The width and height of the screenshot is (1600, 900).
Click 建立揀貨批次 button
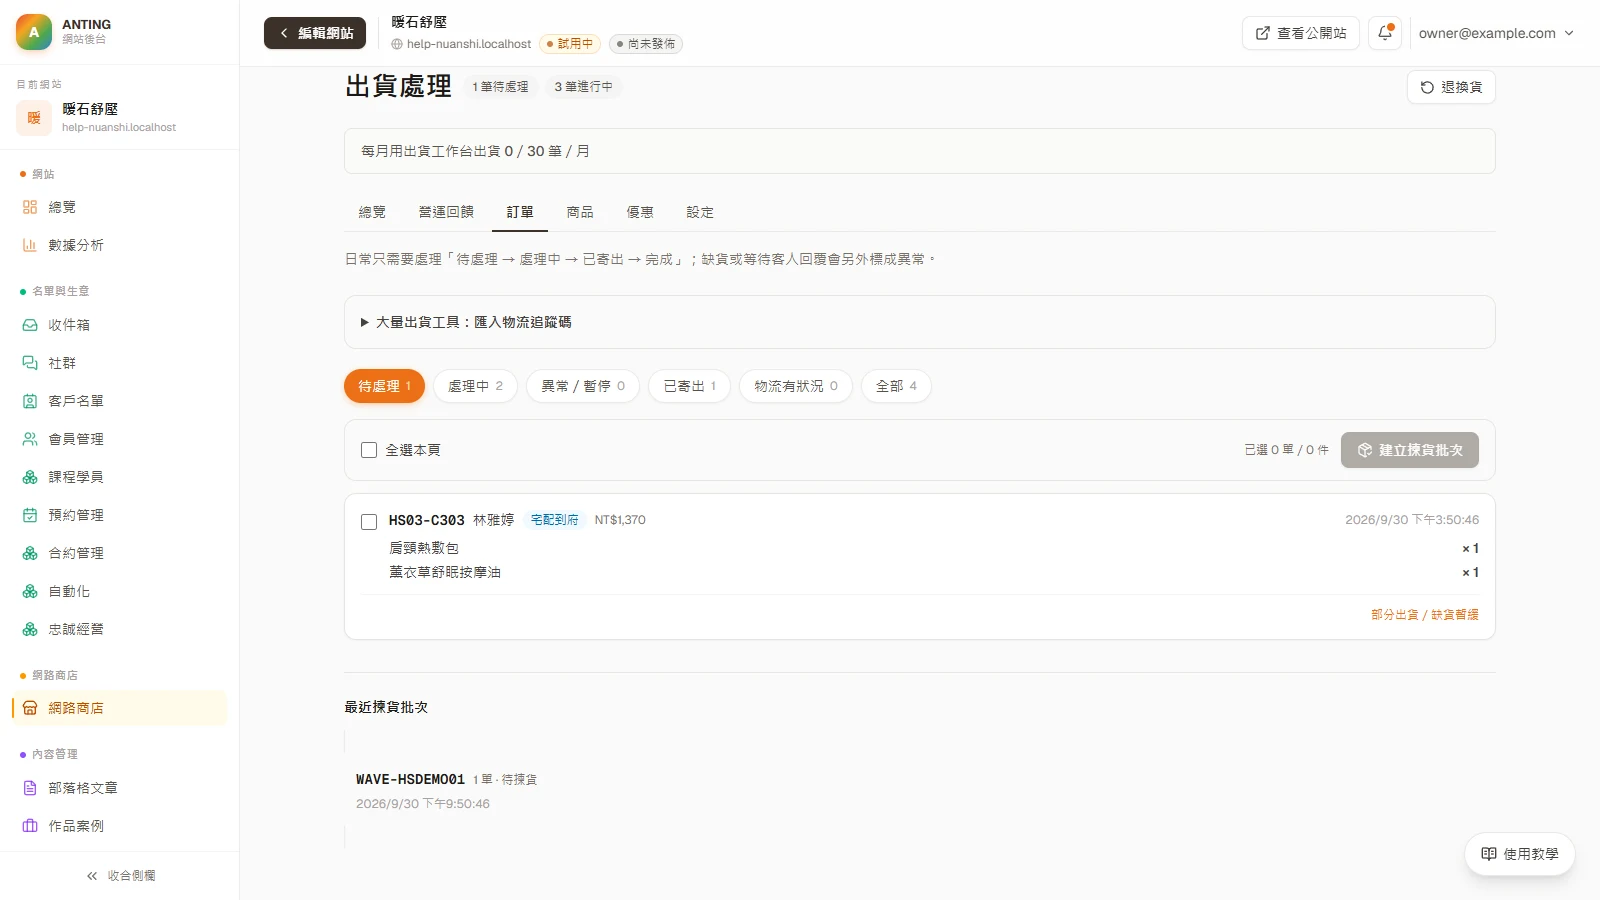point(1410,450)
